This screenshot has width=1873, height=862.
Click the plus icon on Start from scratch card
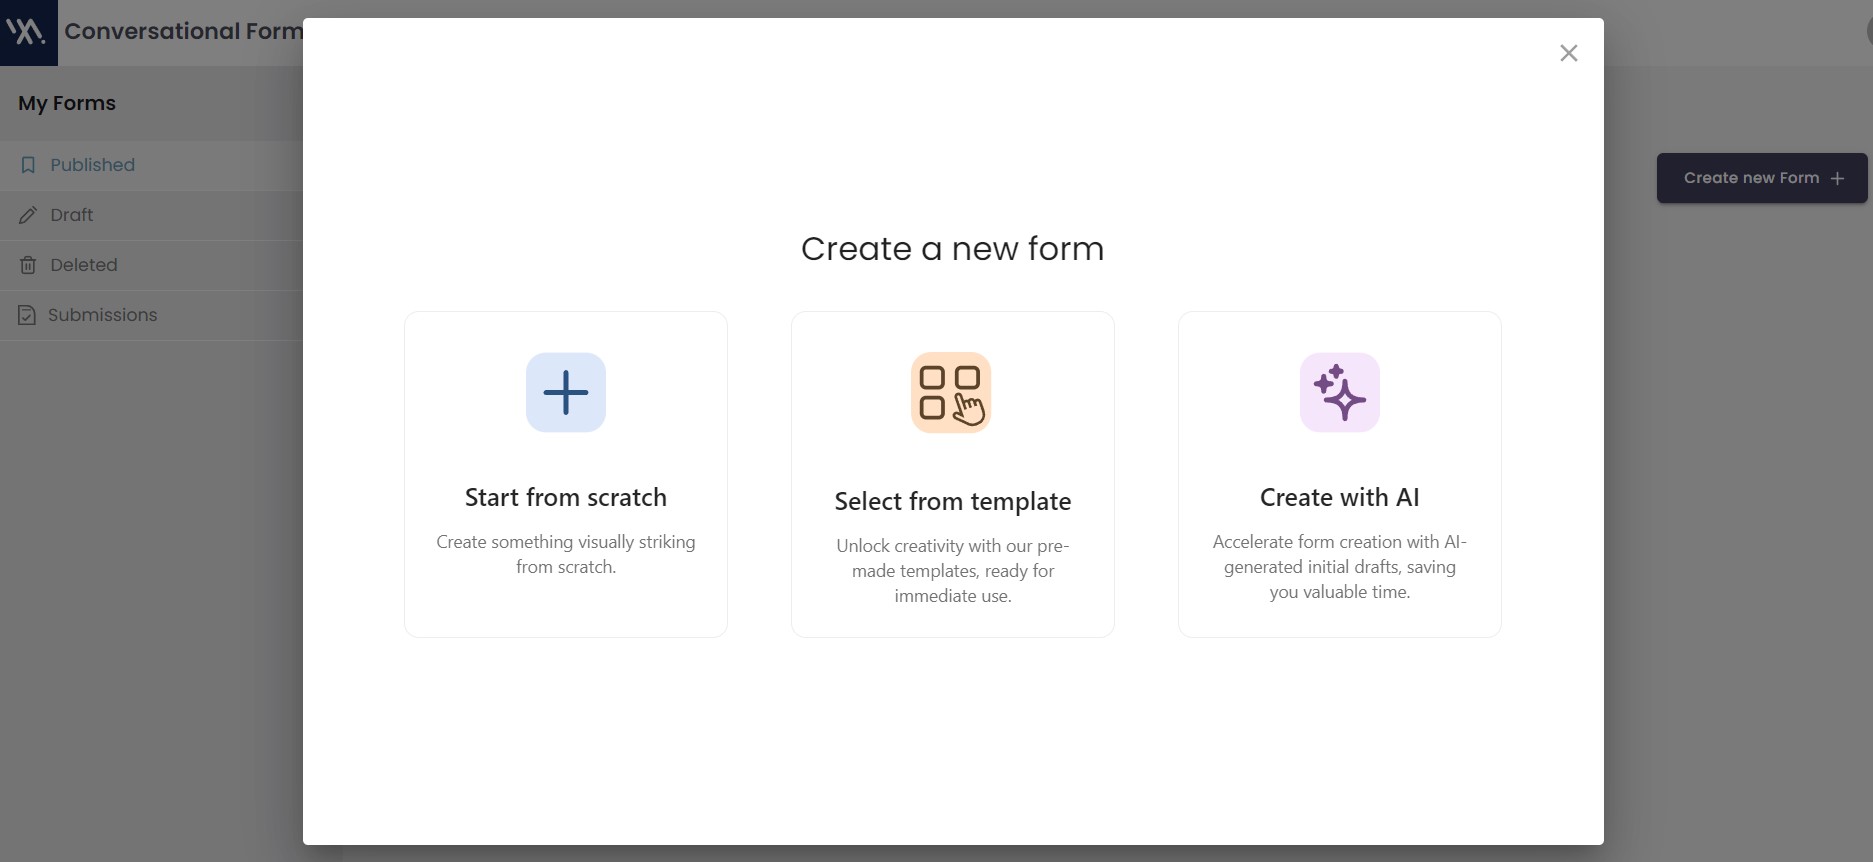pos(565,392)
